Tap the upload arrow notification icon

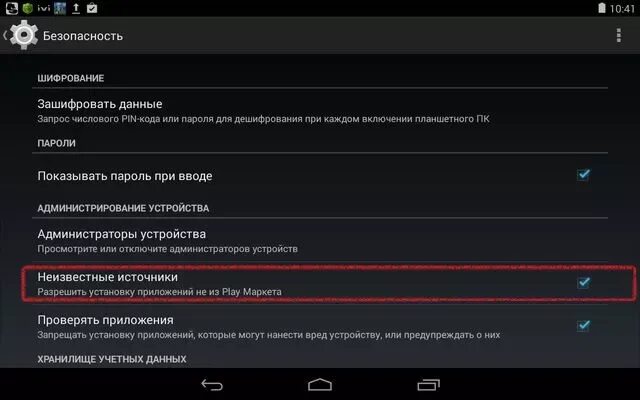76,8
